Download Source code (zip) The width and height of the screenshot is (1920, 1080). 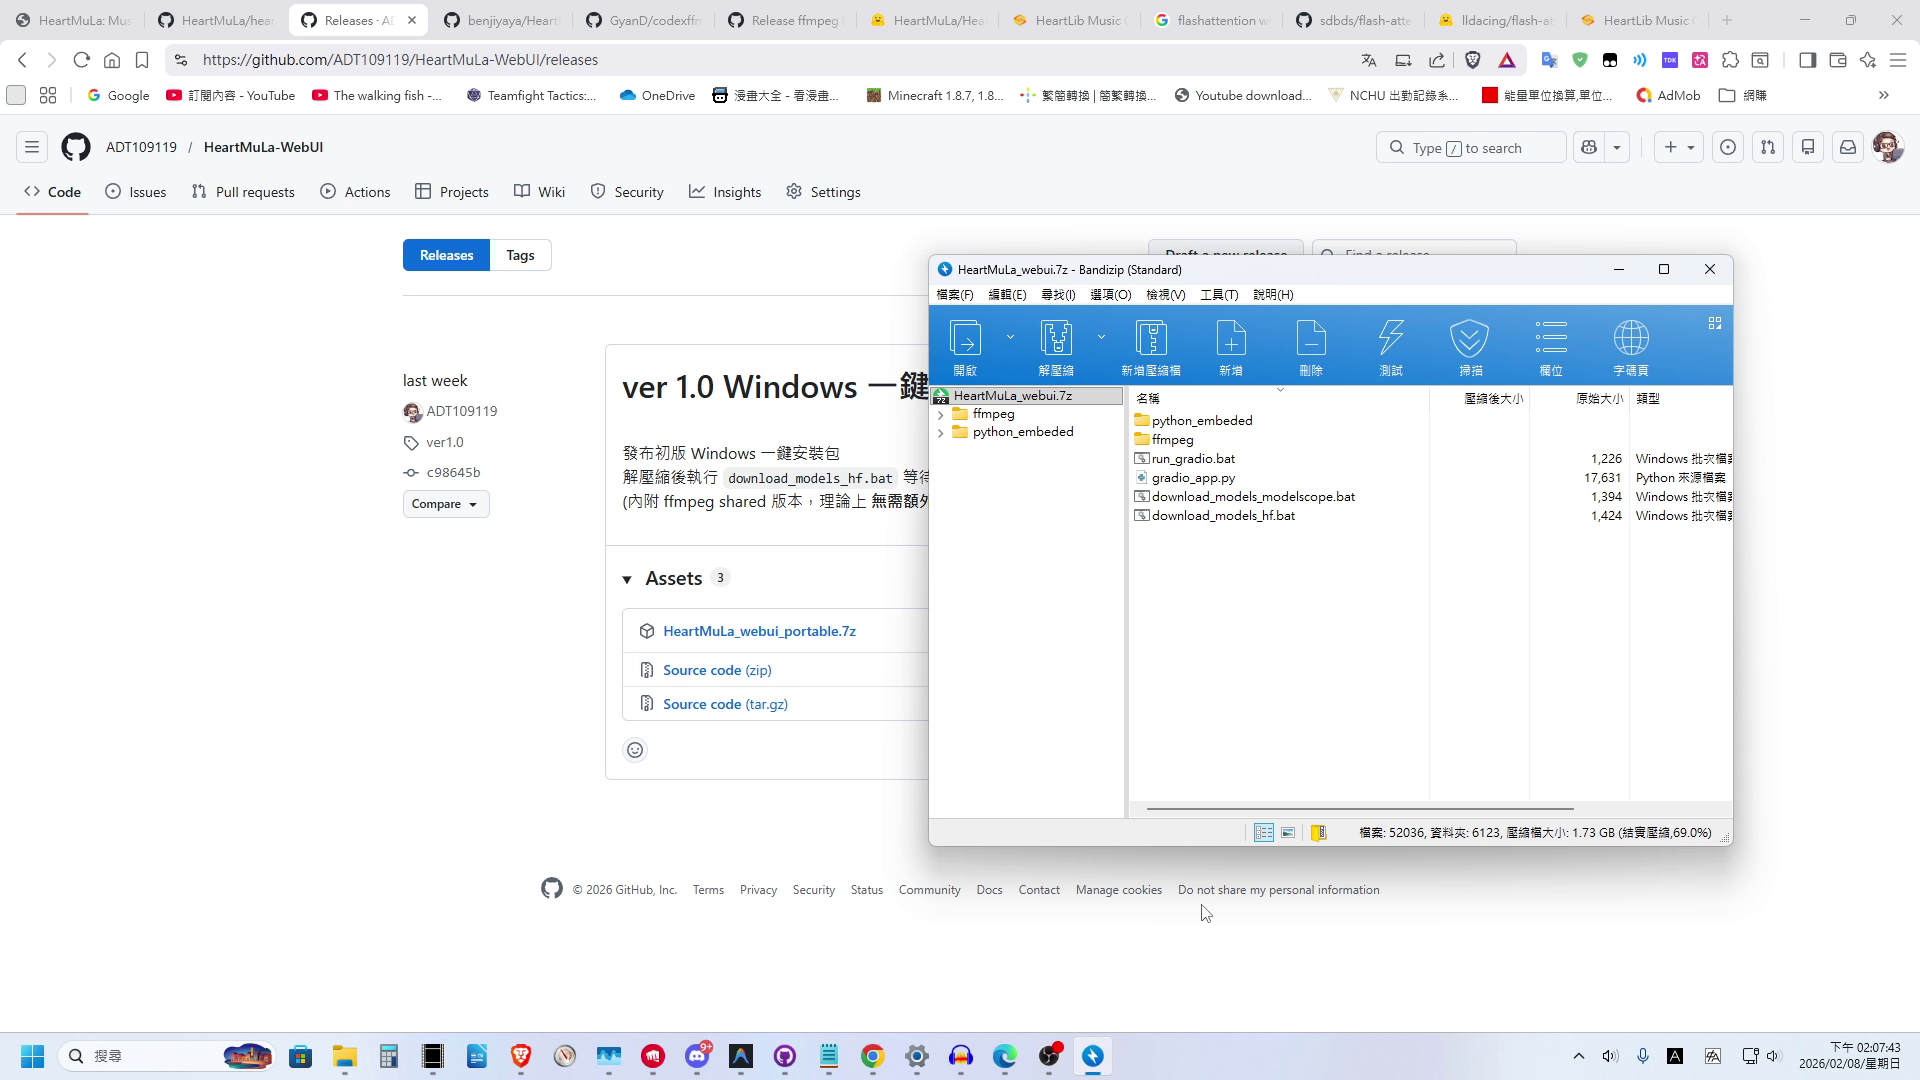pos(717,670)
